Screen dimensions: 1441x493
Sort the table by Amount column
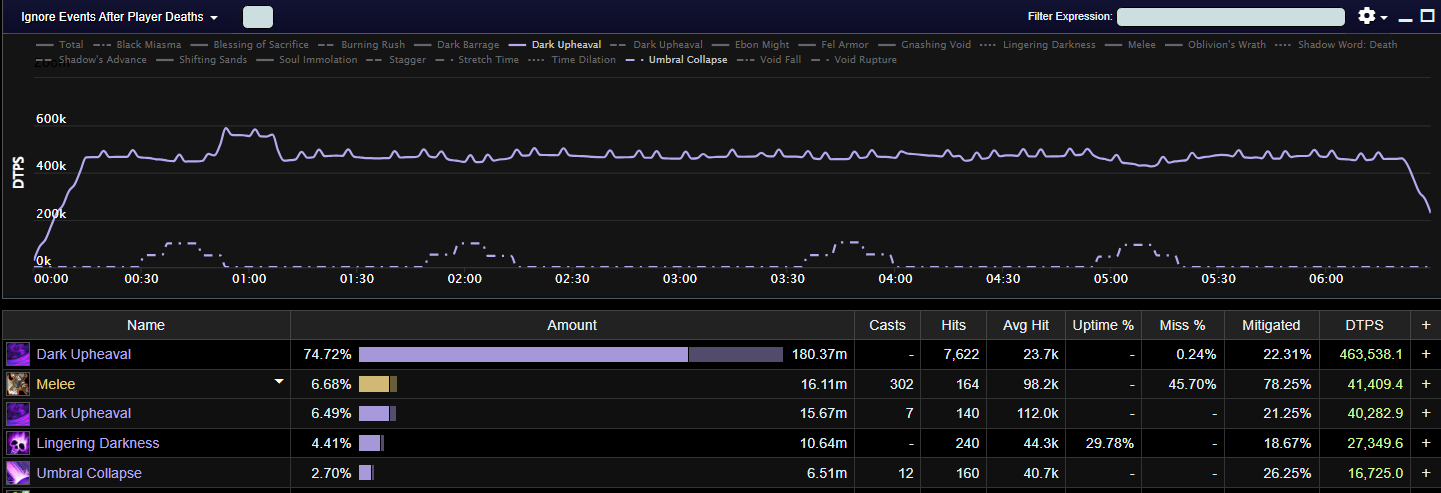[x=572, y=325]
